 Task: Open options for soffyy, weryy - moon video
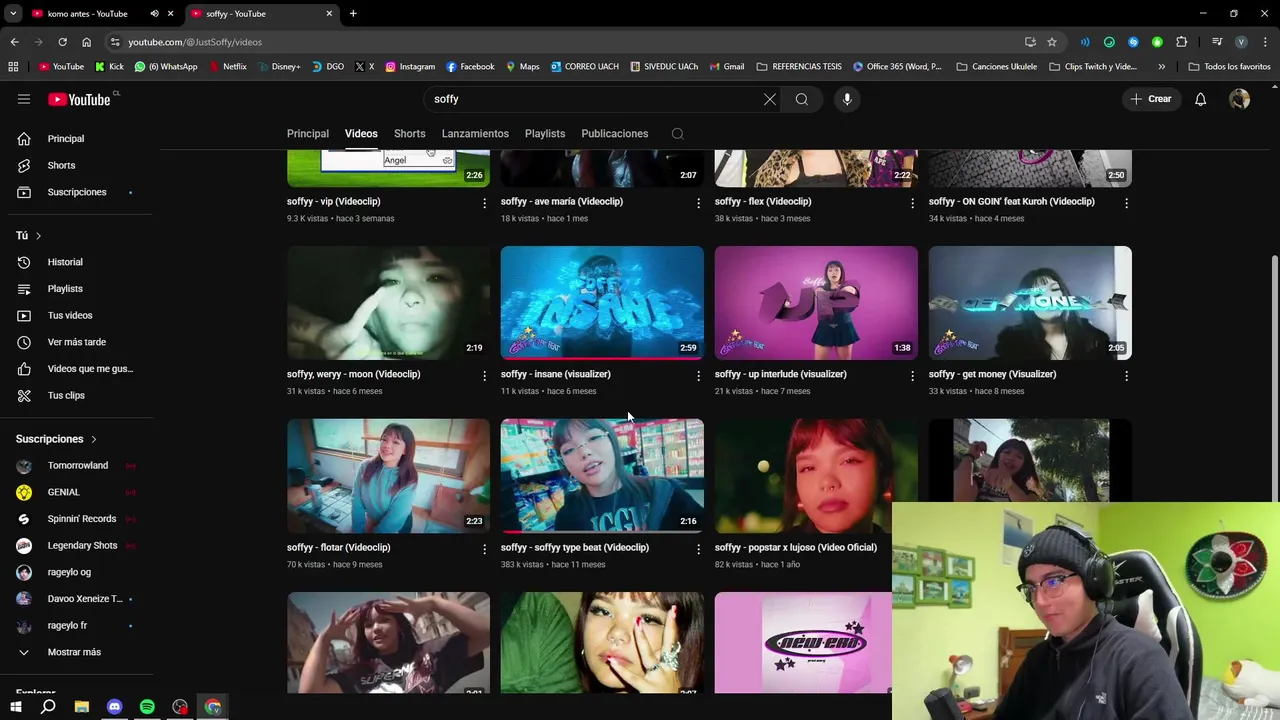tap(484, 376)
